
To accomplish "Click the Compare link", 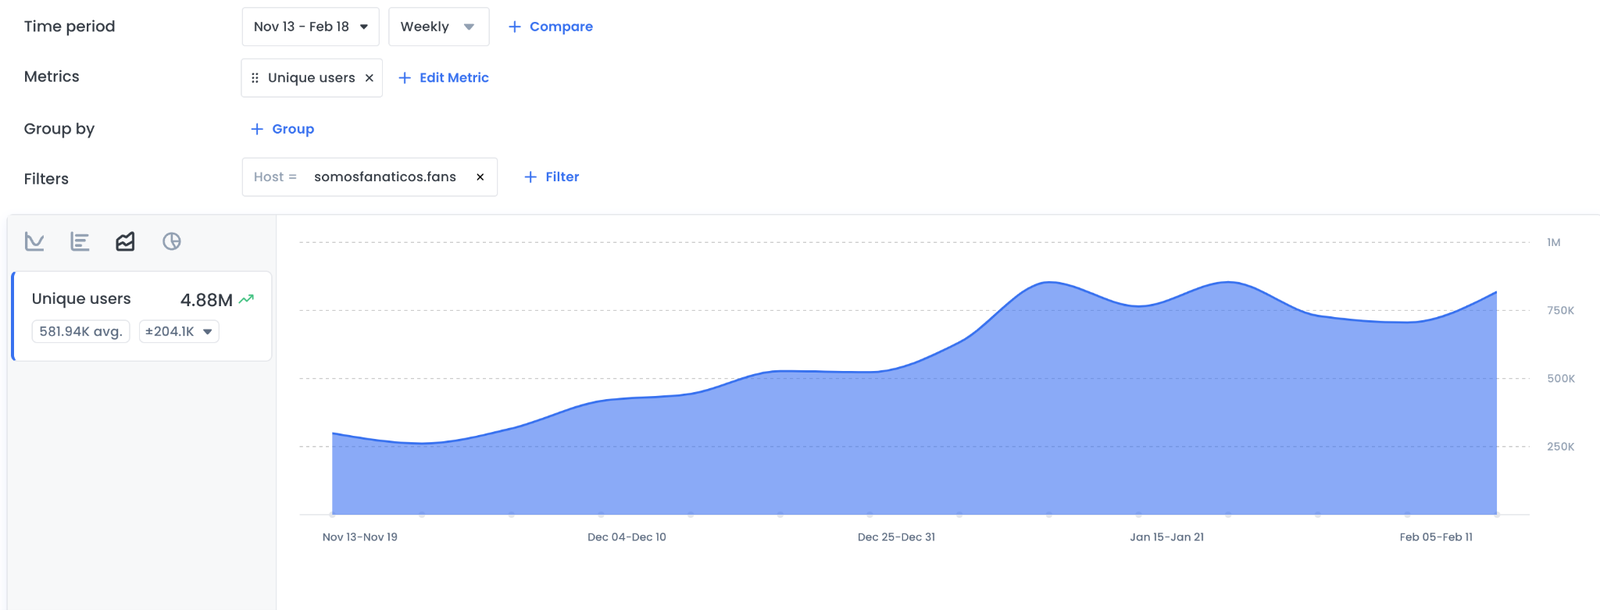I will (x=561, y=27).
